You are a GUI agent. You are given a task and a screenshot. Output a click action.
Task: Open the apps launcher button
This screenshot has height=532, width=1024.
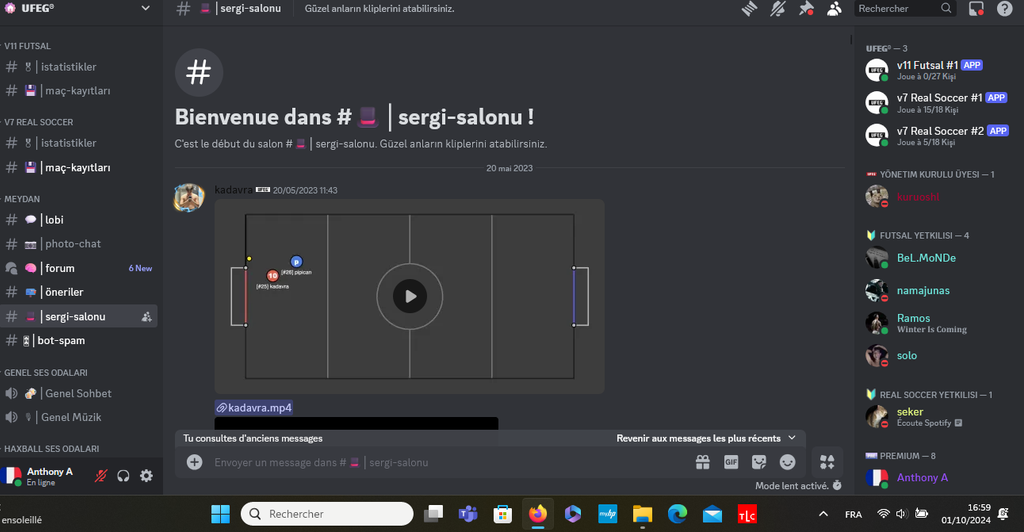click(827, 462)
